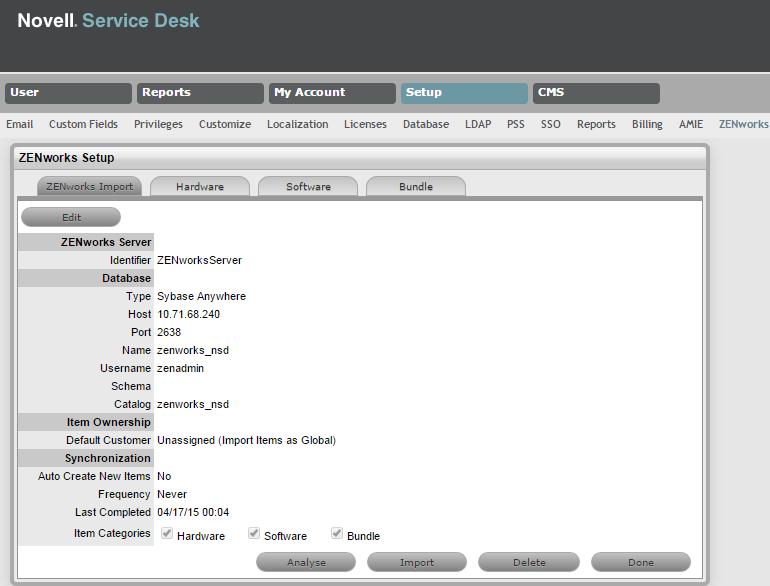Viewport: 770px width, 586px height.
Task: Toggle the Hardware item category checkbox
Action: 167,534
